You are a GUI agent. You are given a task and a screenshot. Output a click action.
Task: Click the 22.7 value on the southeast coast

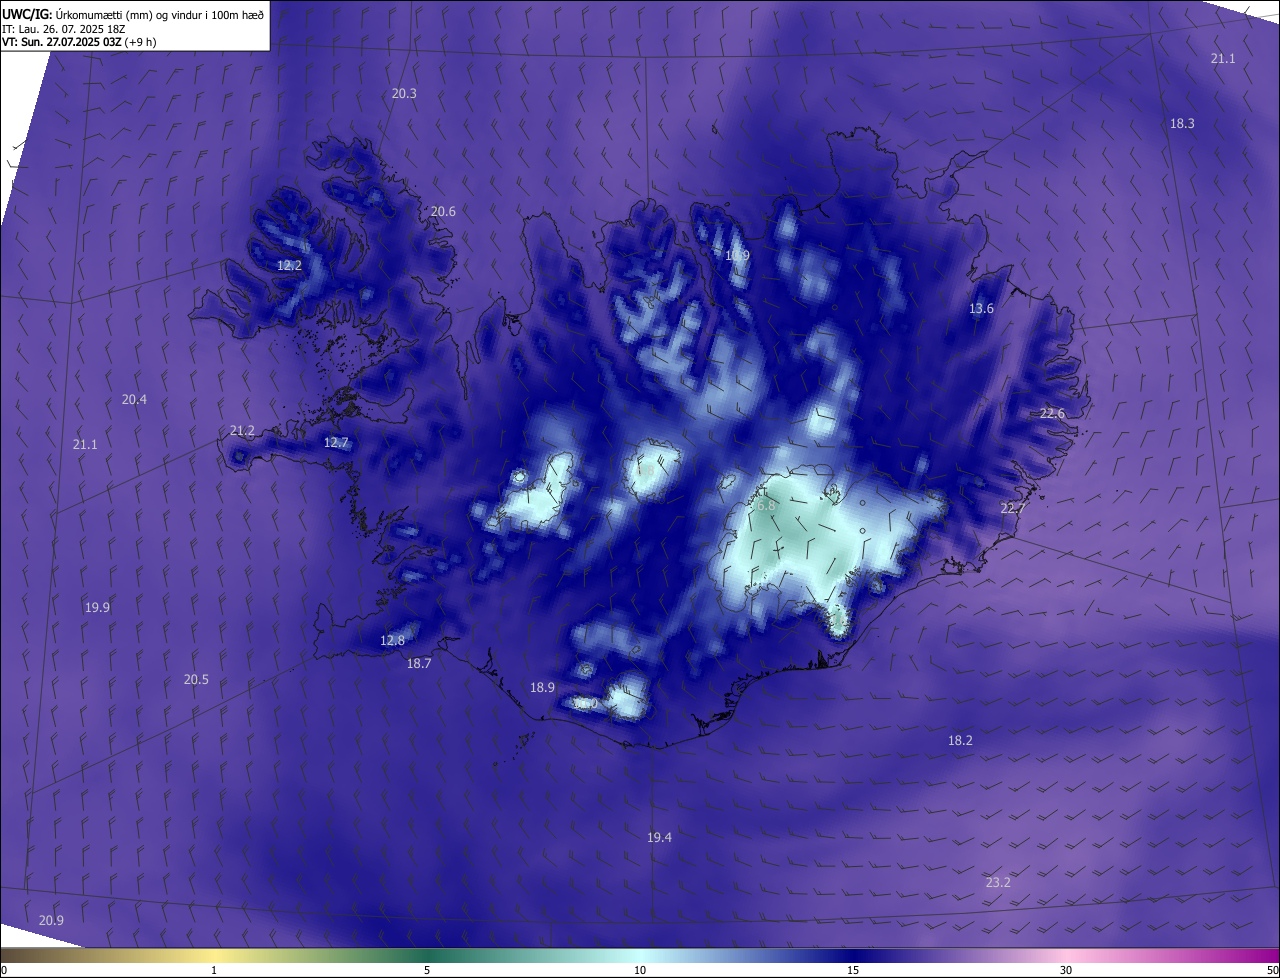tap(1013, 508)
